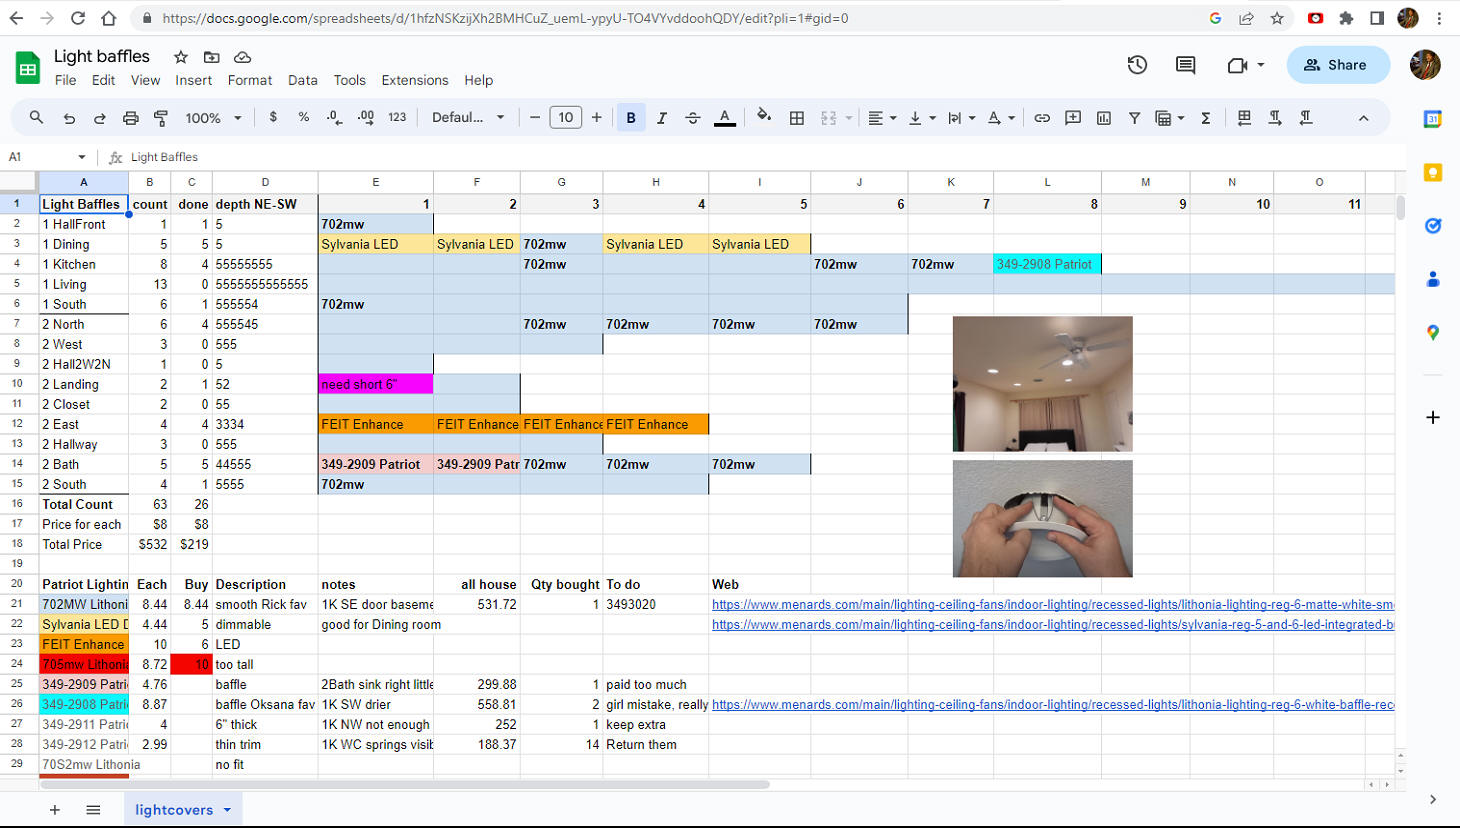The height and width of the screenshot is (828, 1460).
Task: Expand the zoom 100% dropdown
Action: [213, 118]
